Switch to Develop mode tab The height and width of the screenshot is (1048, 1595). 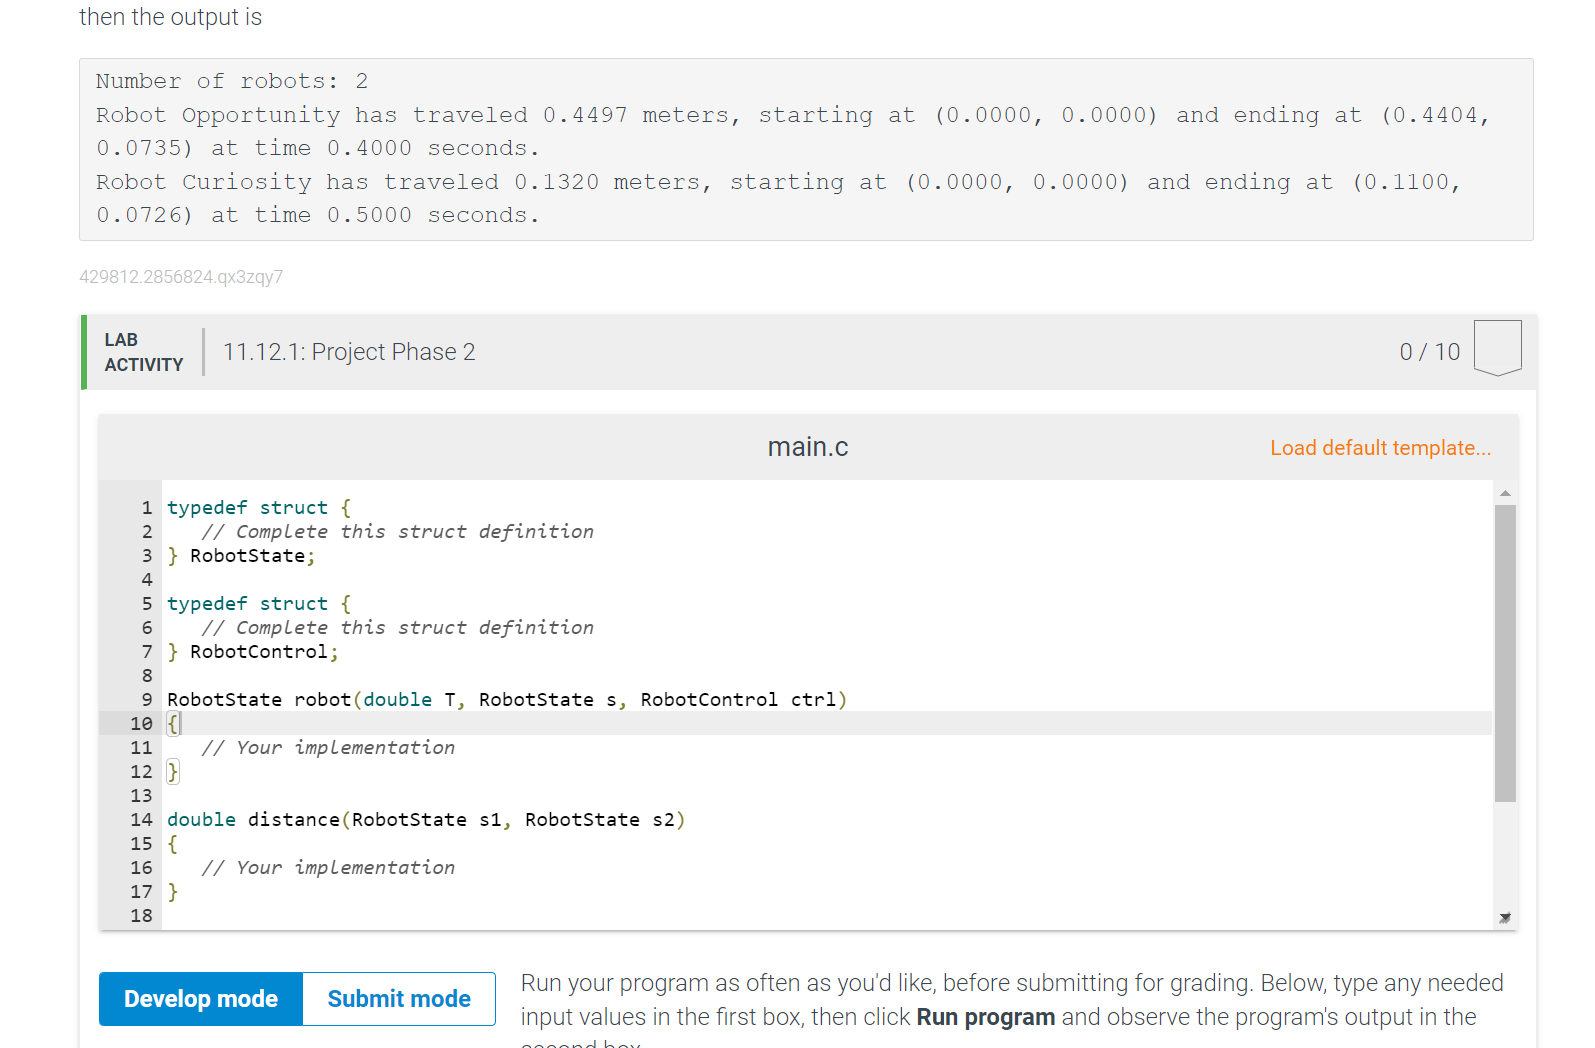click(201, 999)
